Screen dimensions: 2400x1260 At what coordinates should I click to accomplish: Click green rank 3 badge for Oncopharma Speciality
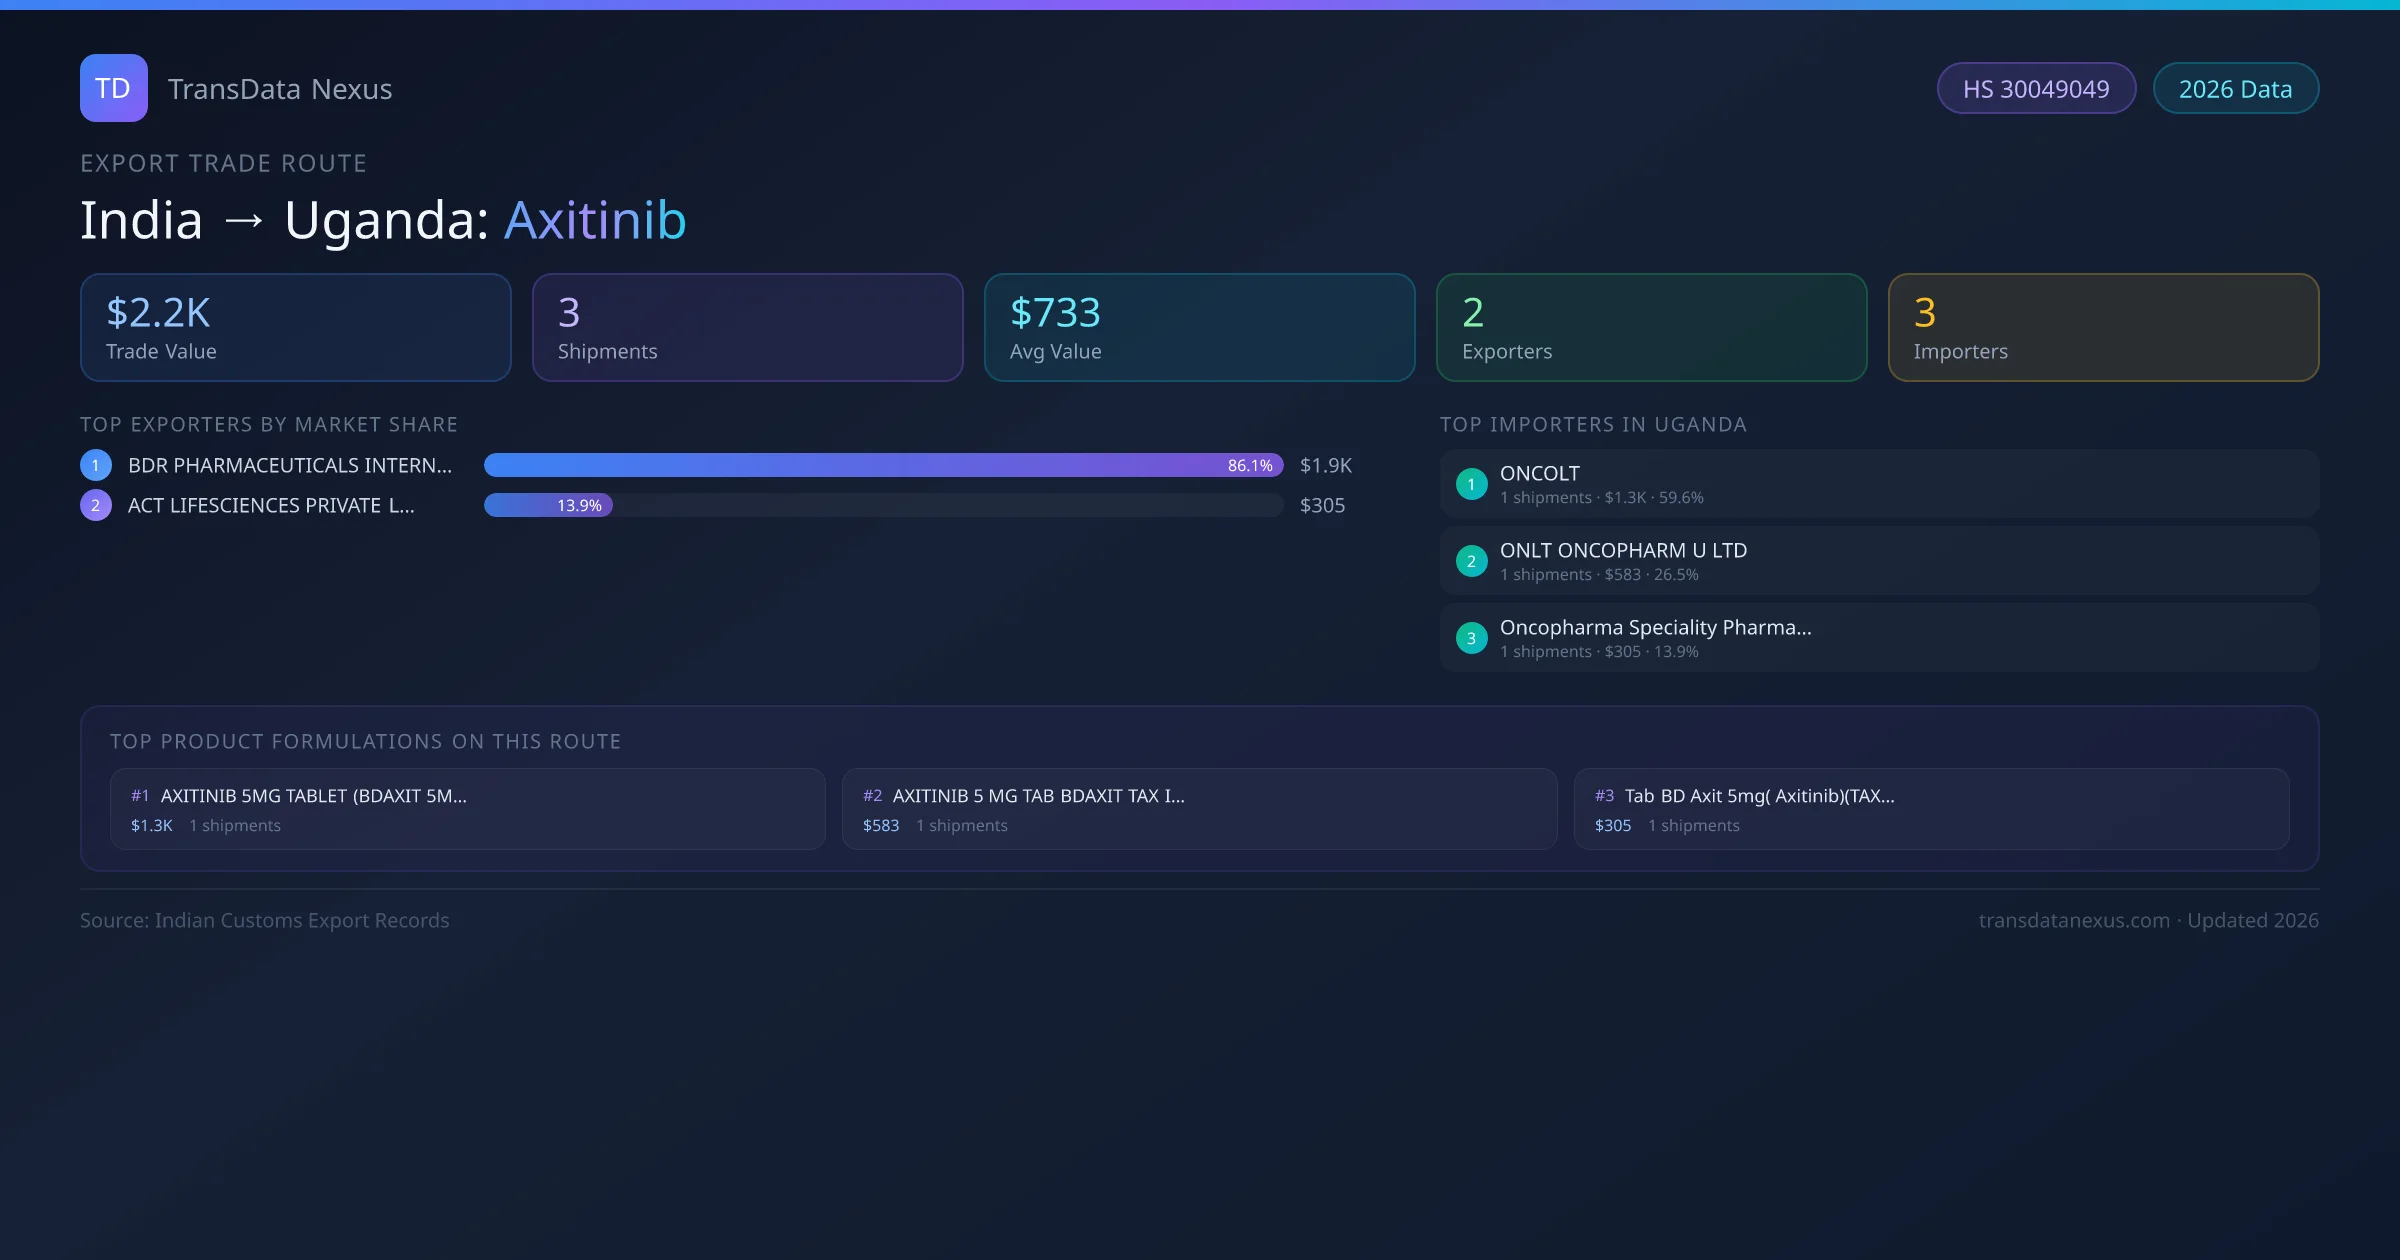pyautogui.click(x=1471, y=638)
